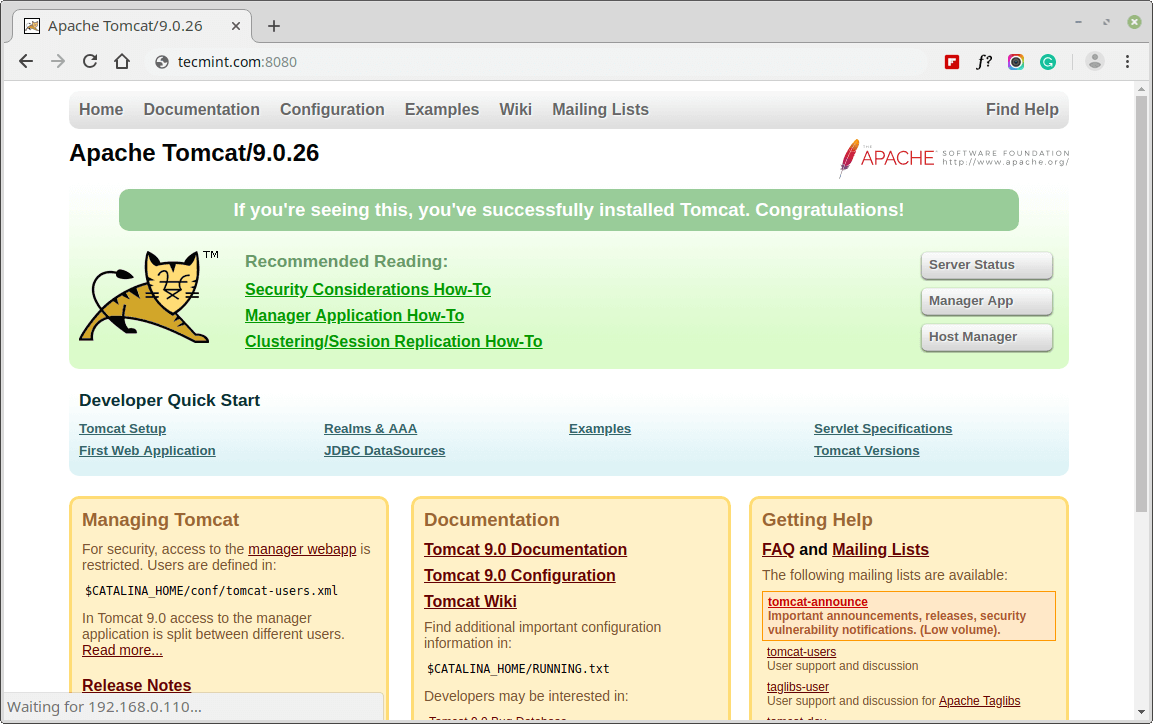Image resolution: width=1153 pixels, height=724 pixels.
Task: Open Mailing Lists in the nav bar
Action: 601,110
